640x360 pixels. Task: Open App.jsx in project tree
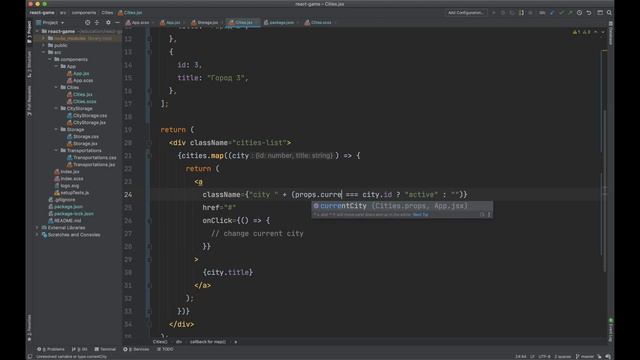pos(78,73)
